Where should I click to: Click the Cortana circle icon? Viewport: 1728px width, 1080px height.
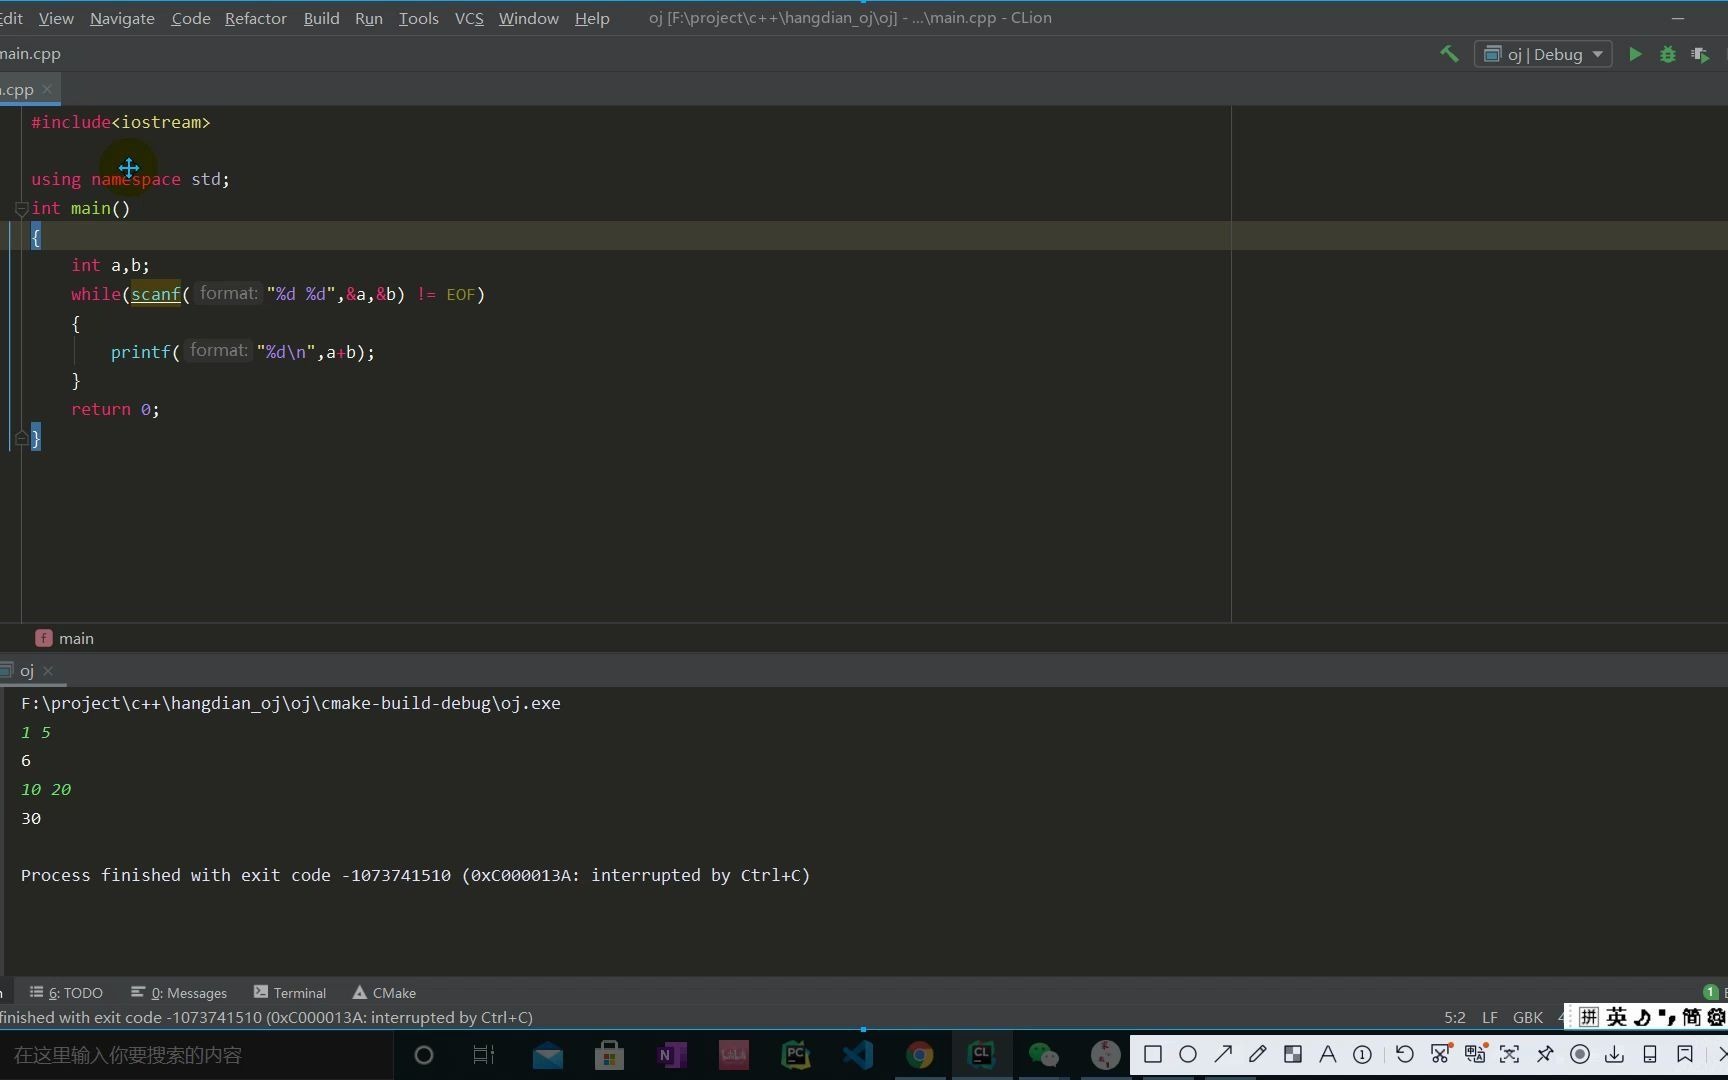coord(423,1055)
